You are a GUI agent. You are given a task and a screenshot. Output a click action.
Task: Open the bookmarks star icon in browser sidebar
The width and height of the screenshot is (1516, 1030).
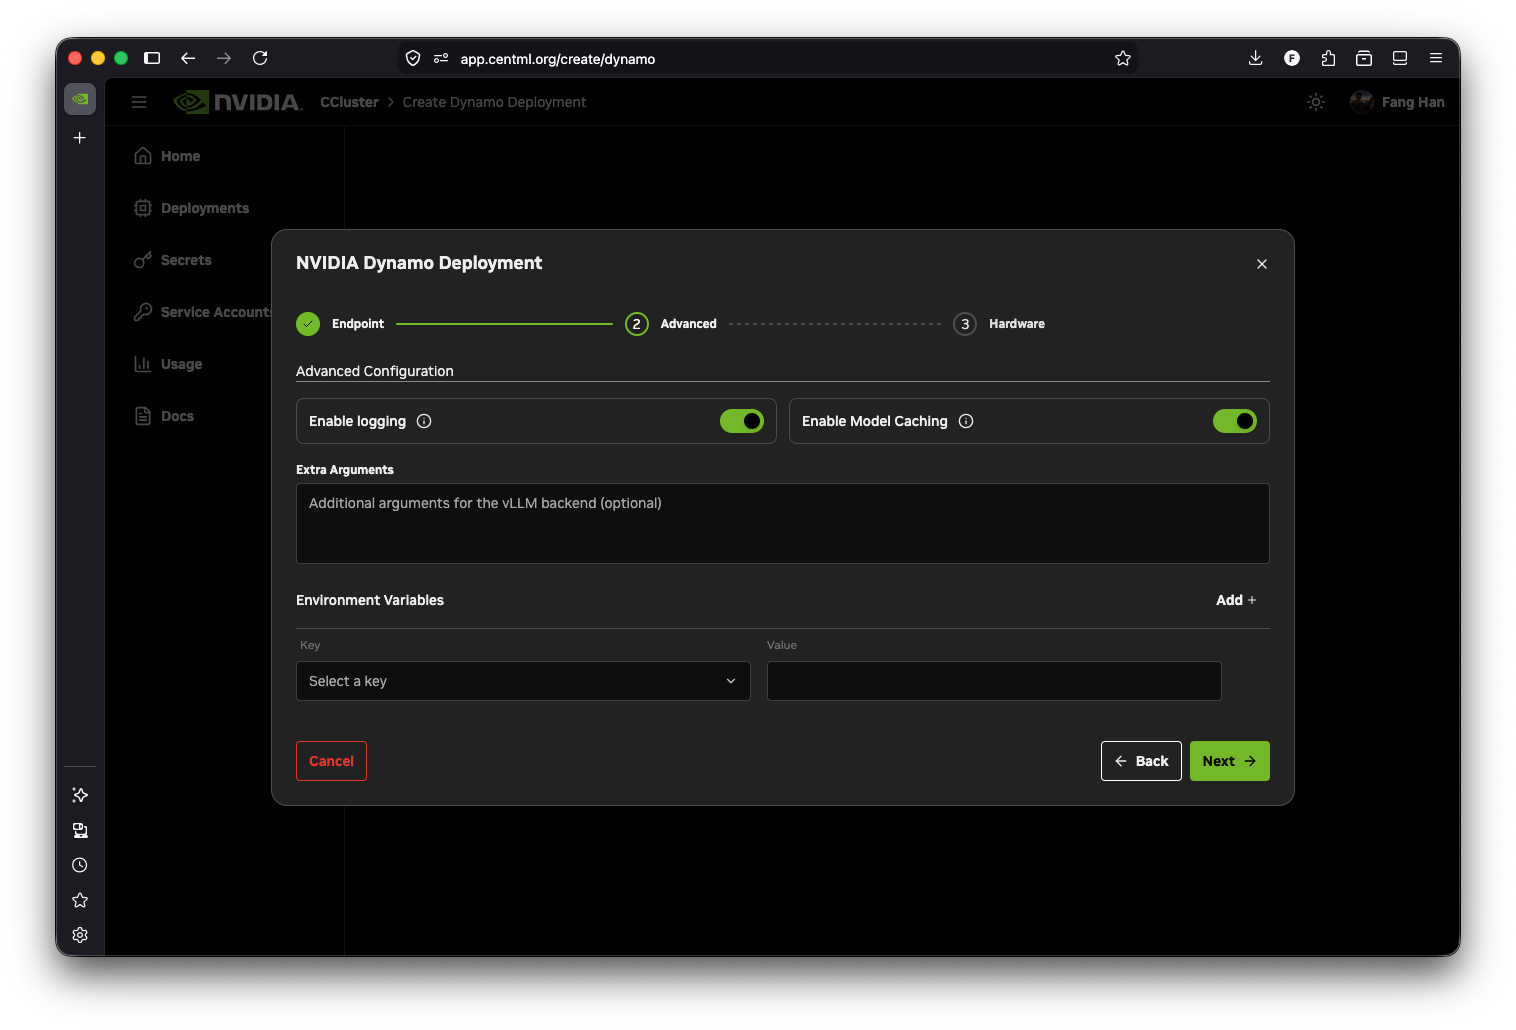(x=80, y=900)
